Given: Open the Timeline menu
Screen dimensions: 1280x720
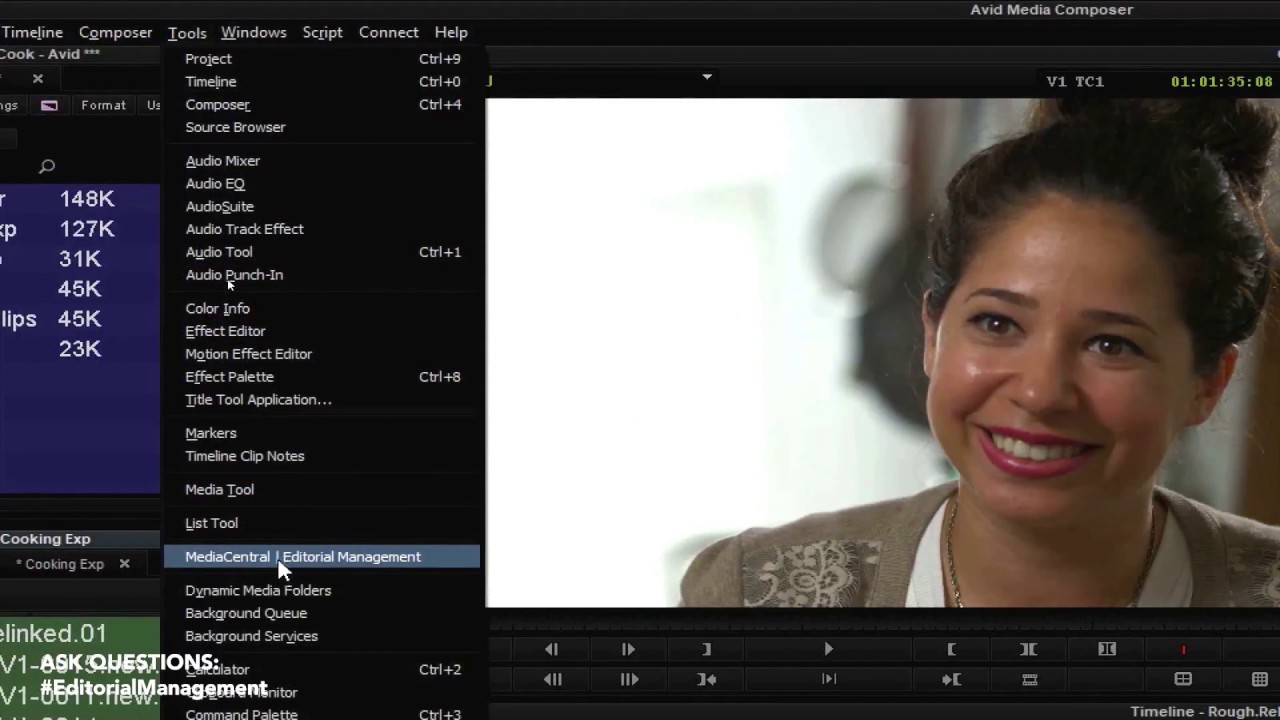Looking at the screenshot, I should coord(32,32).
